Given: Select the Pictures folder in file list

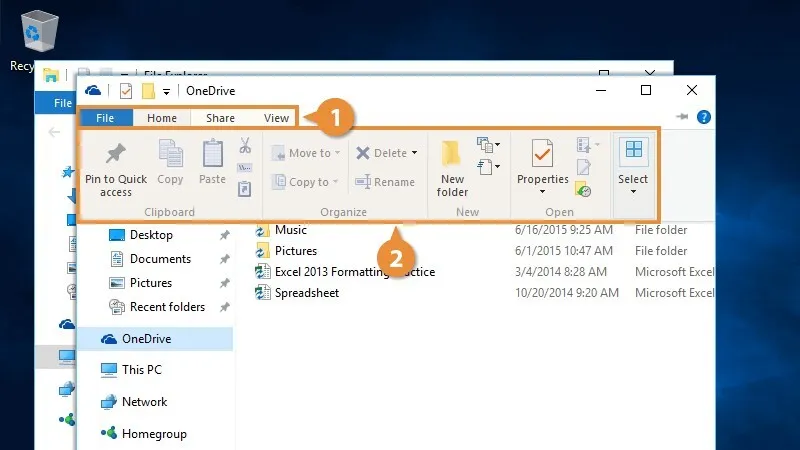Looking at the screenshot, I should [x=296, y=251].
